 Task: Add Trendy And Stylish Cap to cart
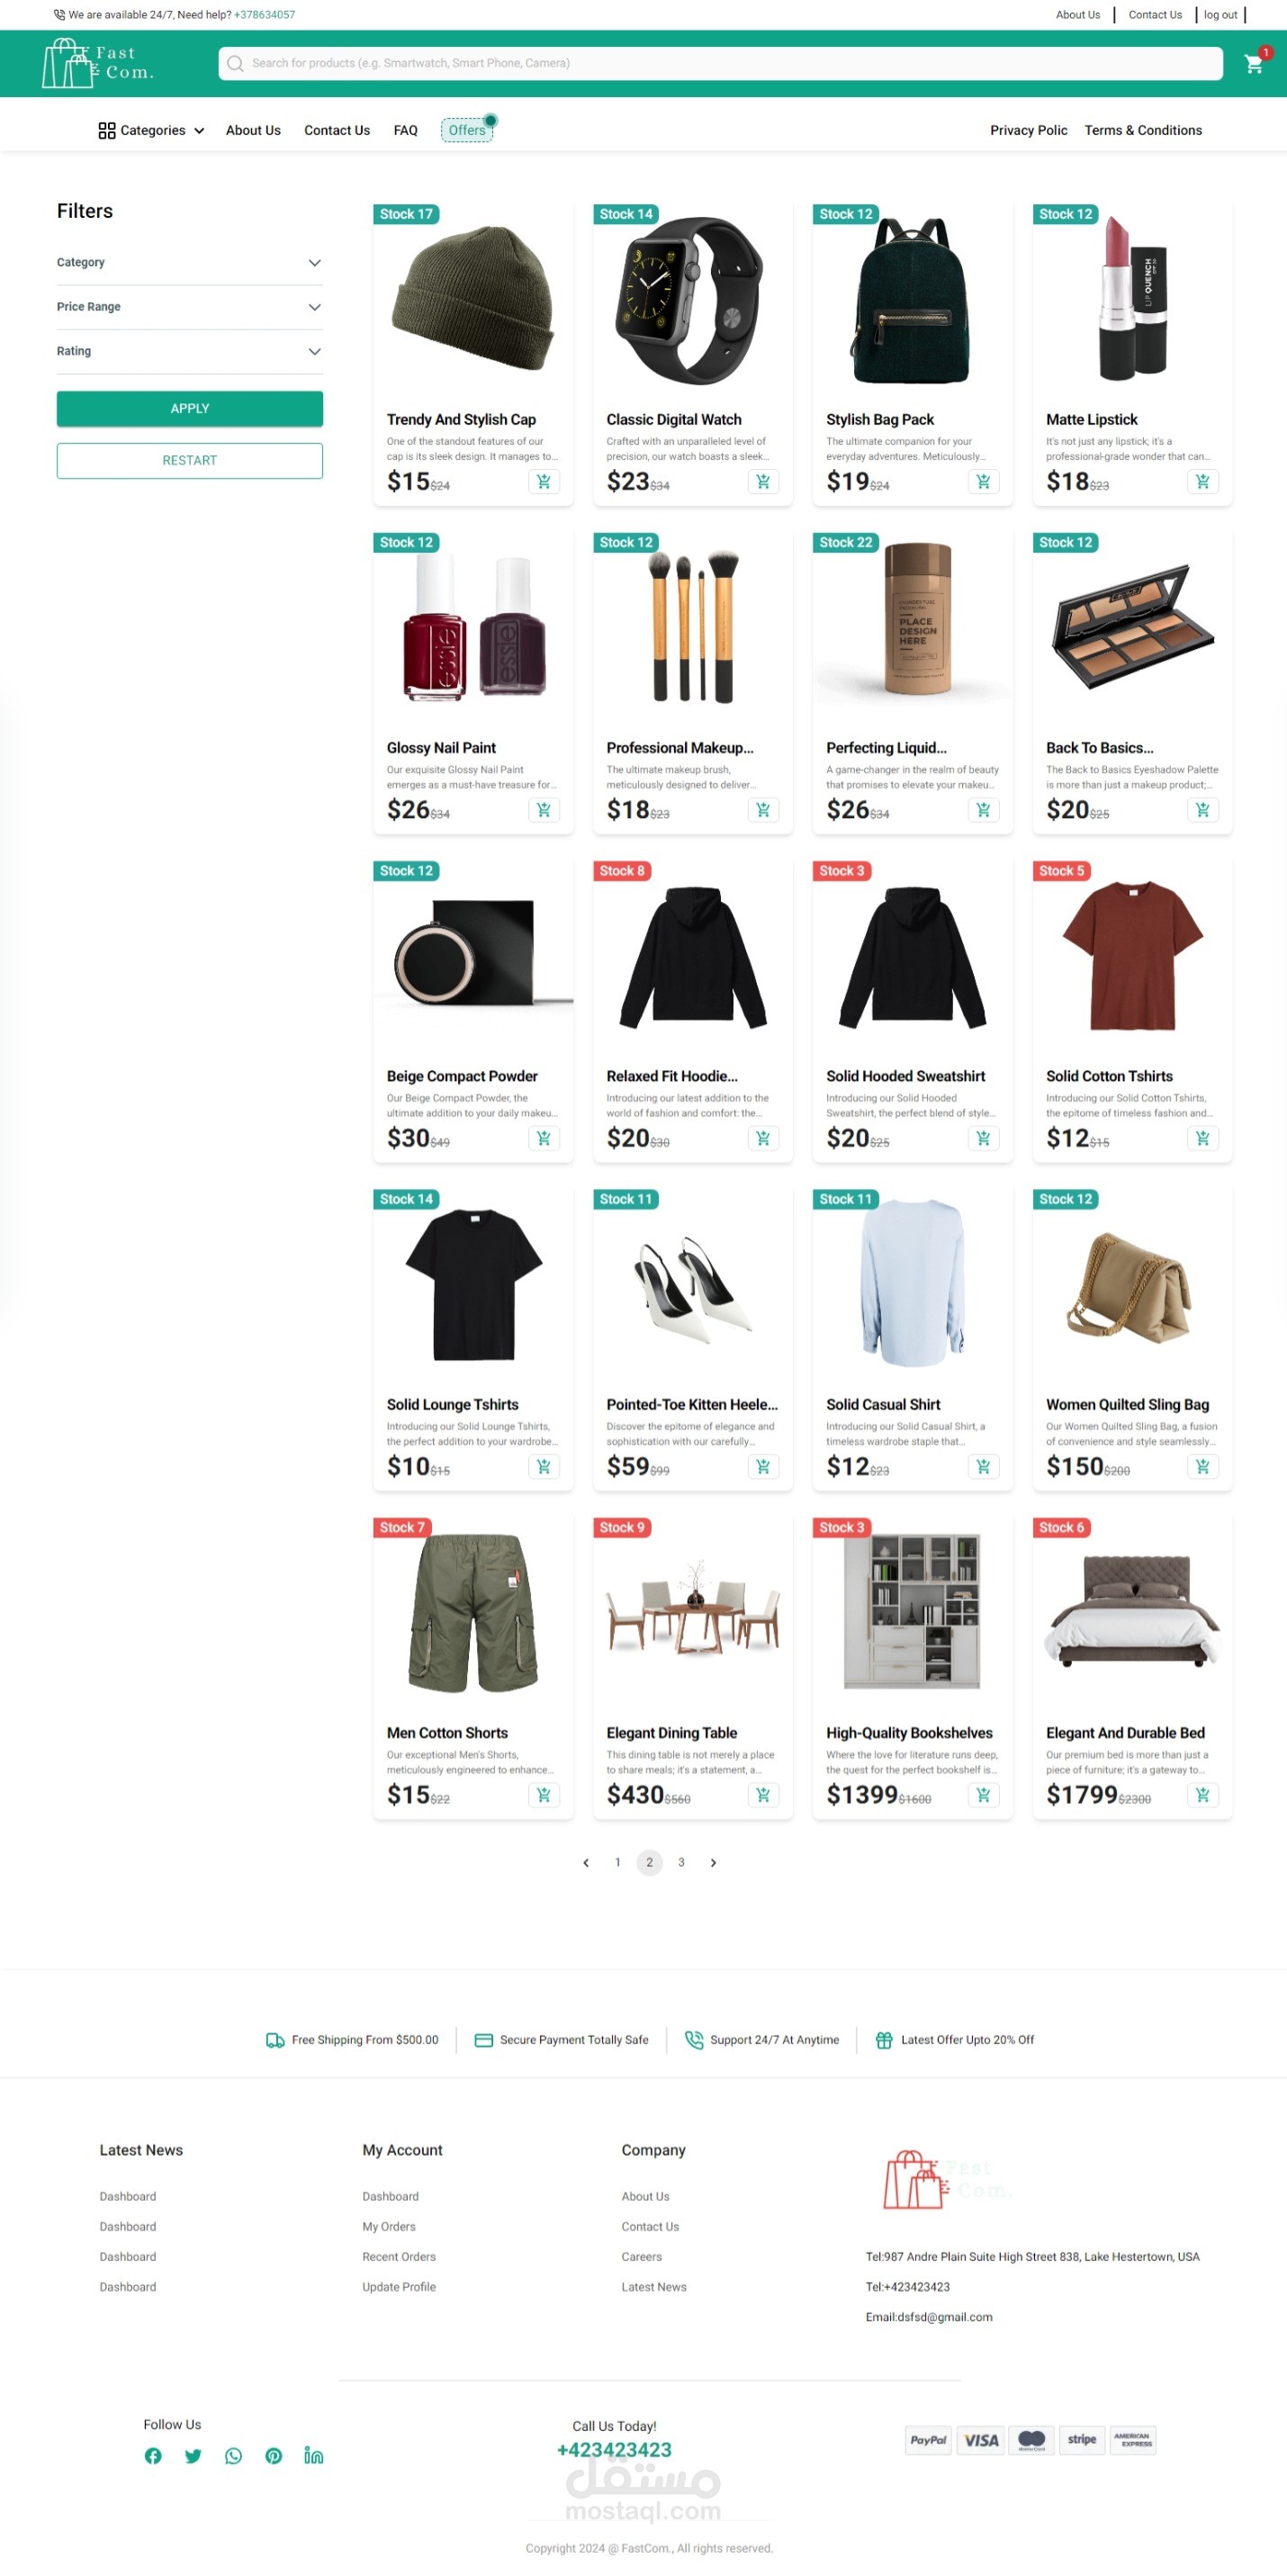[x=543, y=482]
